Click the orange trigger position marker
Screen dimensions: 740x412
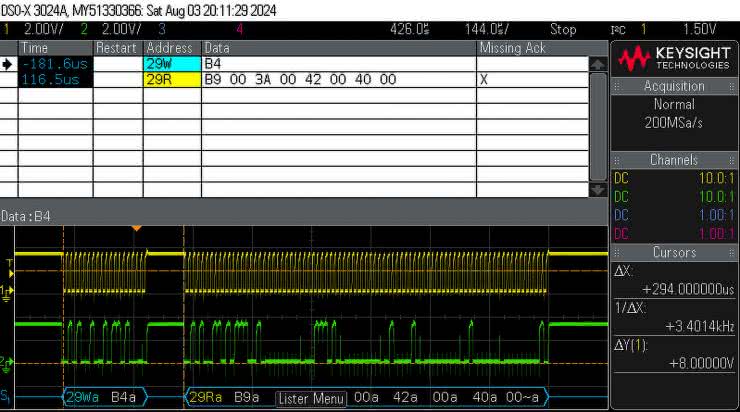[x=137, y=229]
